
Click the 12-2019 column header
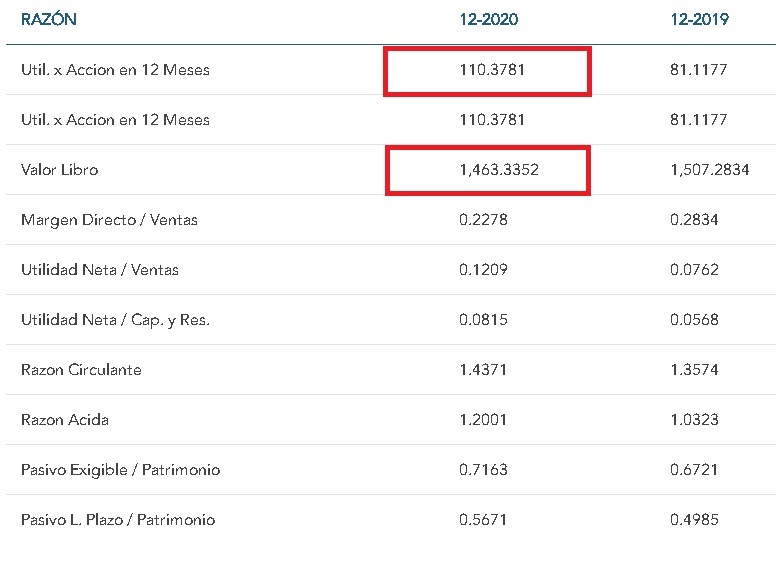699,20
